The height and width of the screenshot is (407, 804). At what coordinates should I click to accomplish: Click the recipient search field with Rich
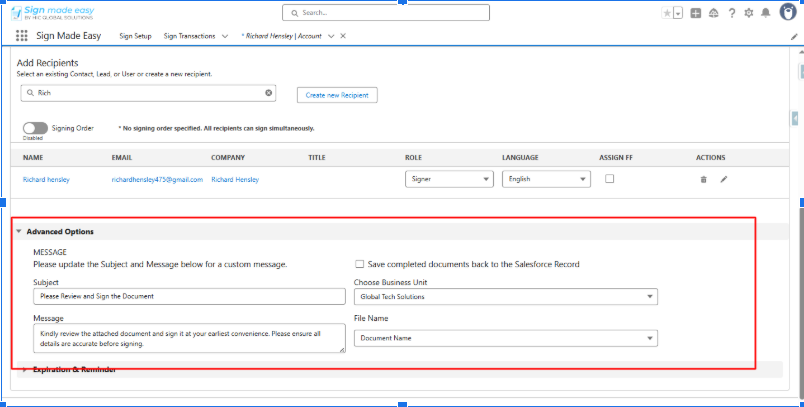148,93
